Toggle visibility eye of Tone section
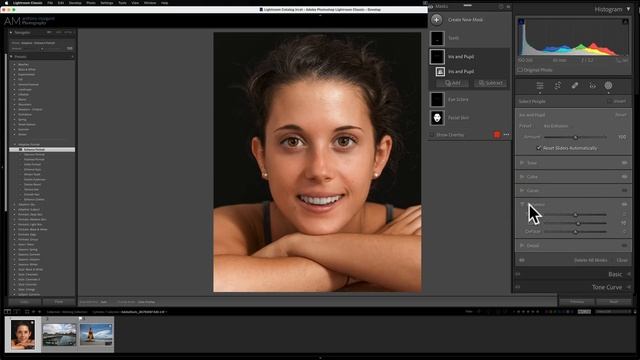 [624, 163]
